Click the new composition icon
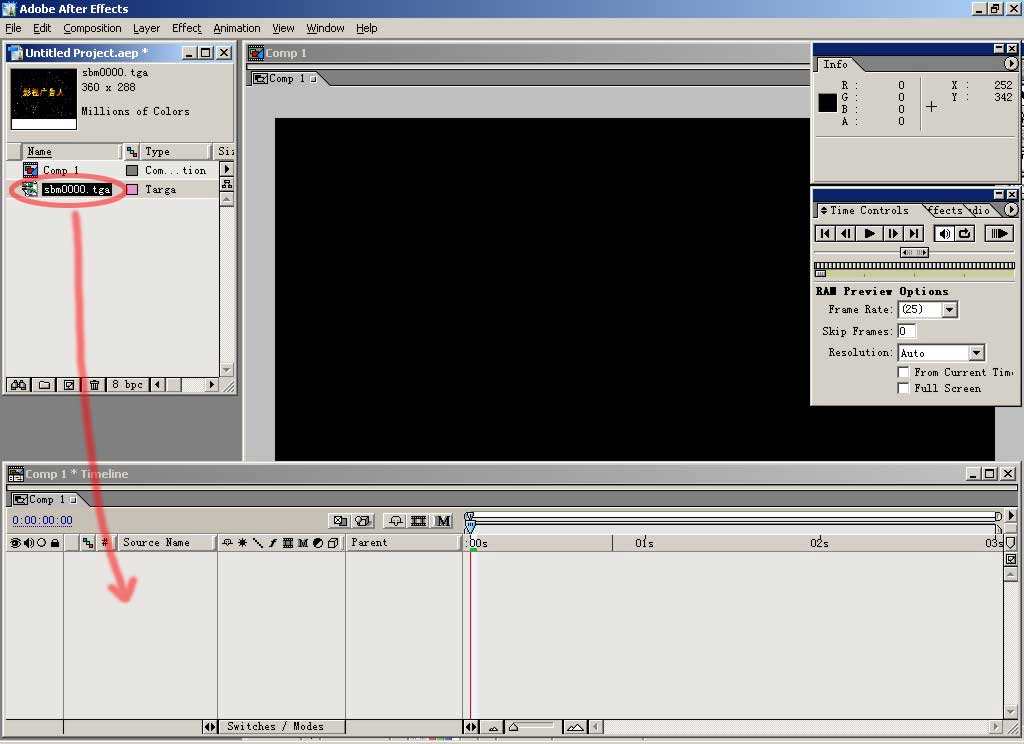Viewport: 1024px width, 744px height. coord(69,385)
